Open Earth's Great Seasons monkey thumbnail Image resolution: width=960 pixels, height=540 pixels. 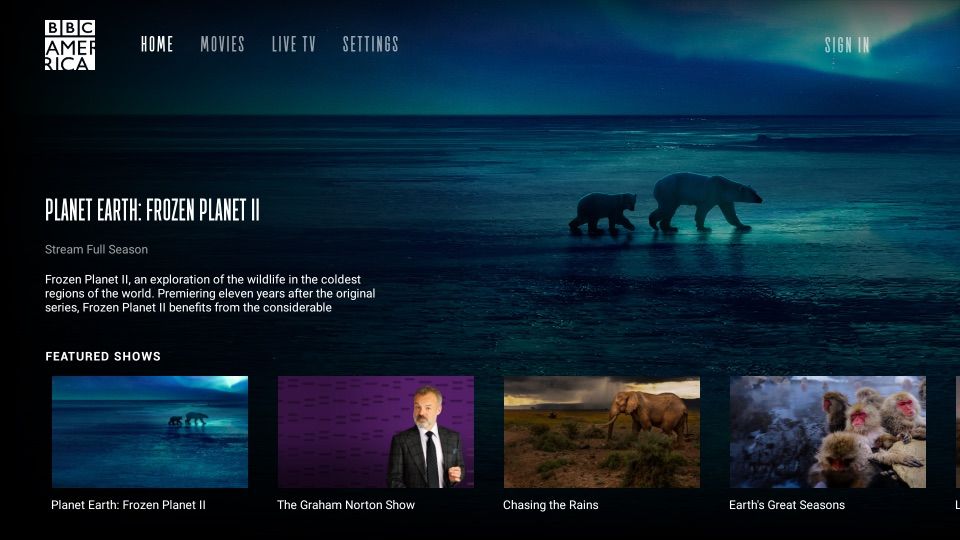click(828, 432)
